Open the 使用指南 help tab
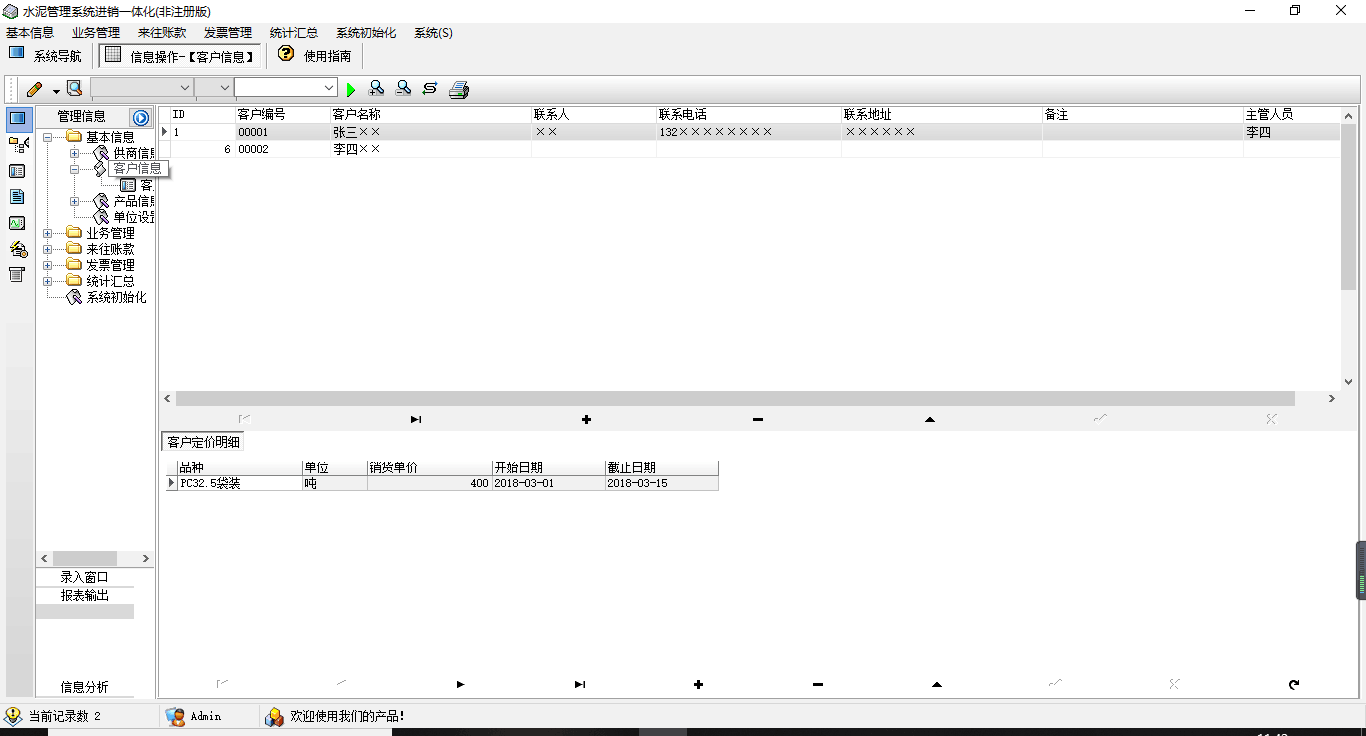Viewport: 1366px width, 736px height. click(x=316, y=56)
